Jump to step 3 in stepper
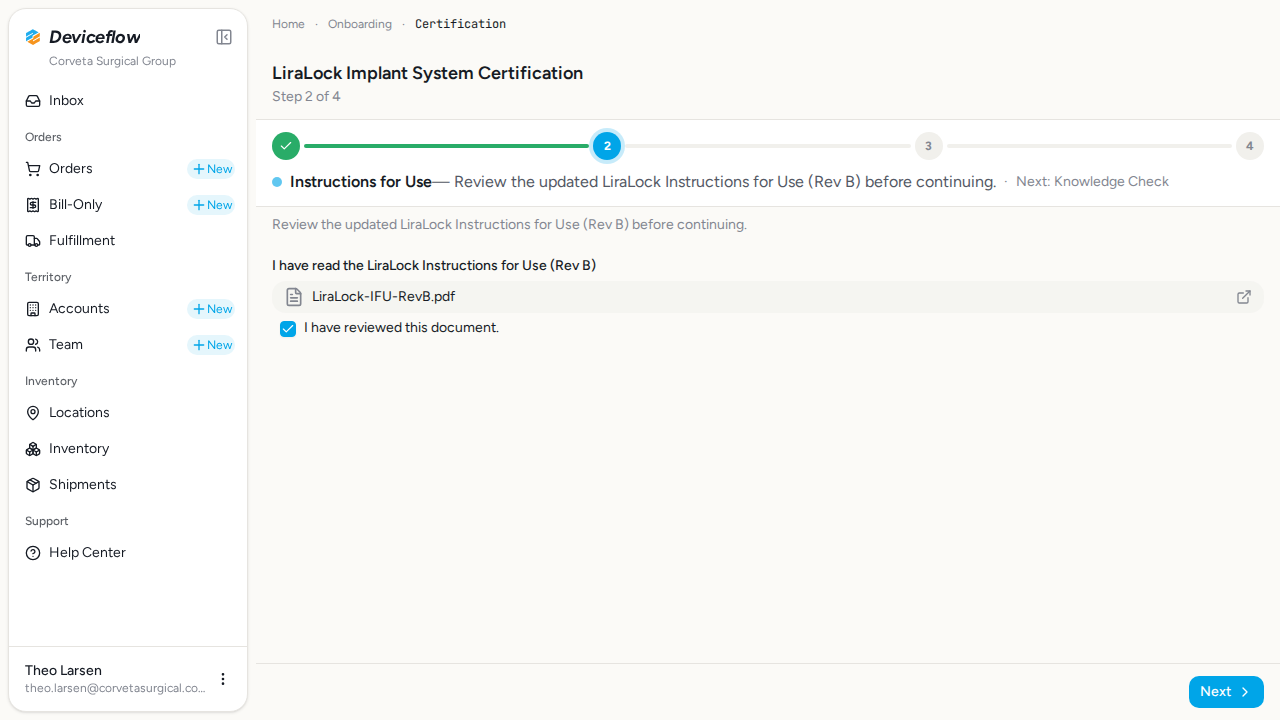Screen dimensions: 1280x720 pyautogui.click(x=928, y=146)
